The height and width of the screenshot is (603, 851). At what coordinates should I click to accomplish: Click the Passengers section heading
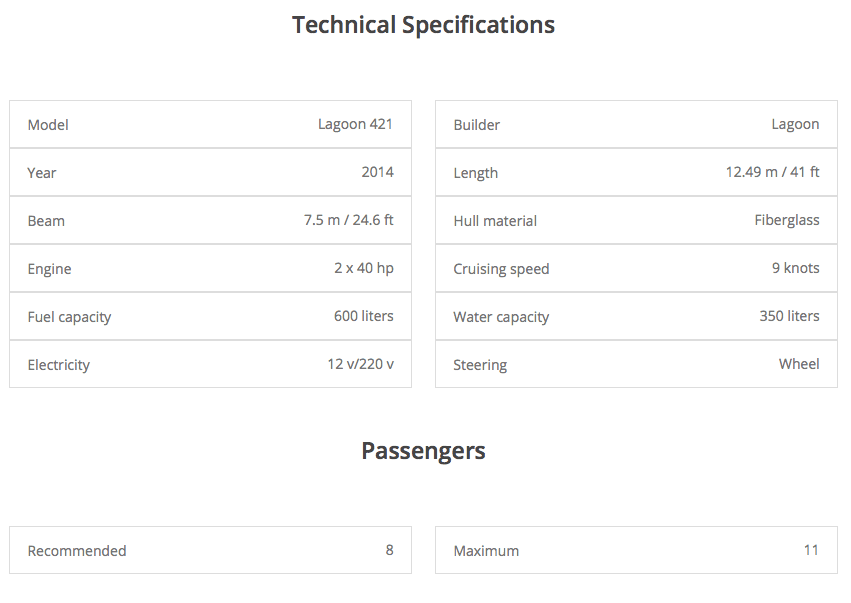click(x=423, y=451)
